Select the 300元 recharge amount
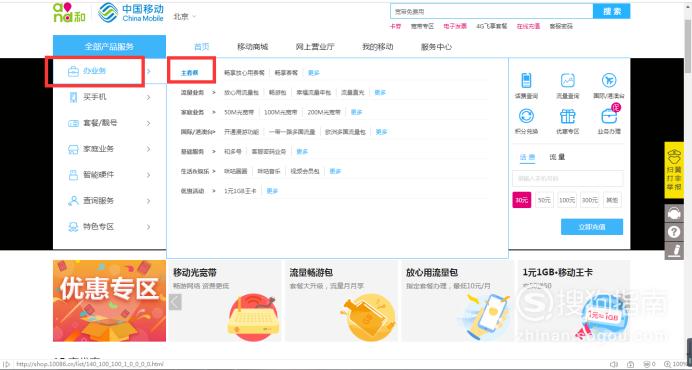This screenshot has width=692, height=370. 590,200
